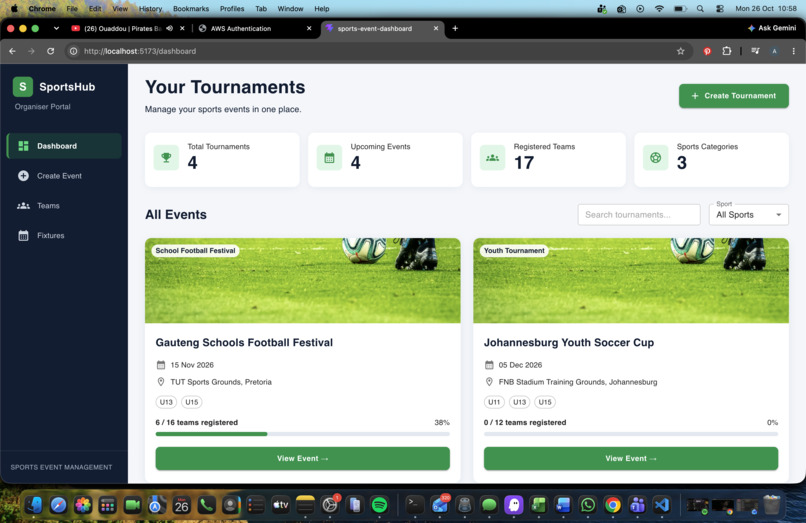This screenshot has height=523, width=806.
Task: Click the Gauteng Schools Football Festival image
Action: tap(302, 280)
